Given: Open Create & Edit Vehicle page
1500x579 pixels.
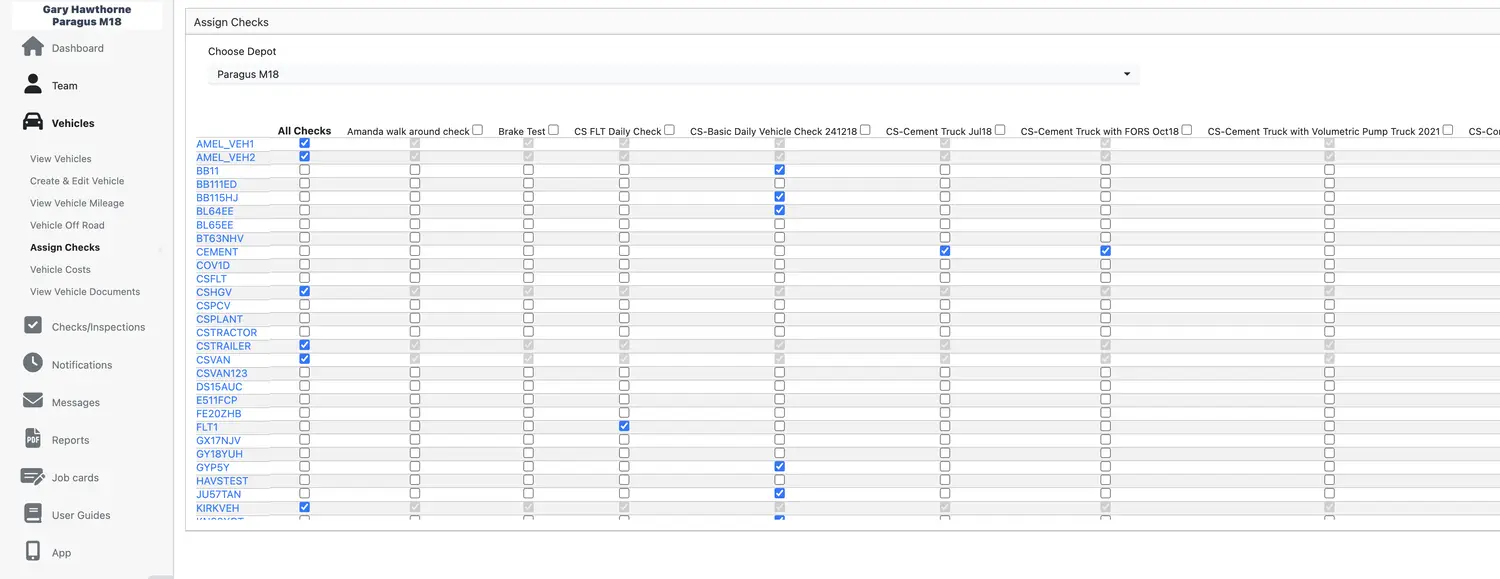Looking at the screenshot, I should coord(77,181).
